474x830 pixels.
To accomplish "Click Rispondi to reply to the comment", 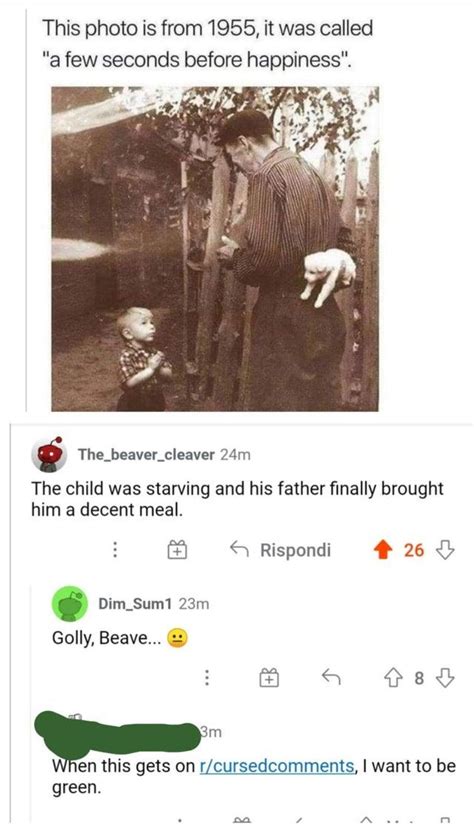I will pyautogui.click(x=281, y=550).
